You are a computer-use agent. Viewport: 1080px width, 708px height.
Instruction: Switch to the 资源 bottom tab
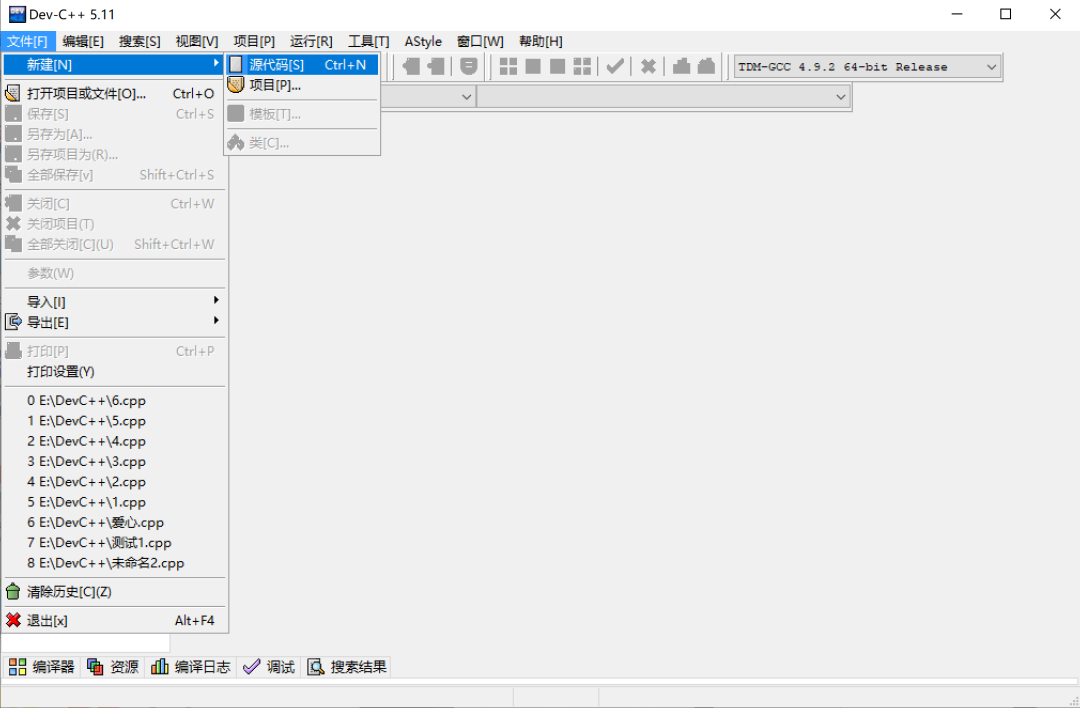coord(113,667)
